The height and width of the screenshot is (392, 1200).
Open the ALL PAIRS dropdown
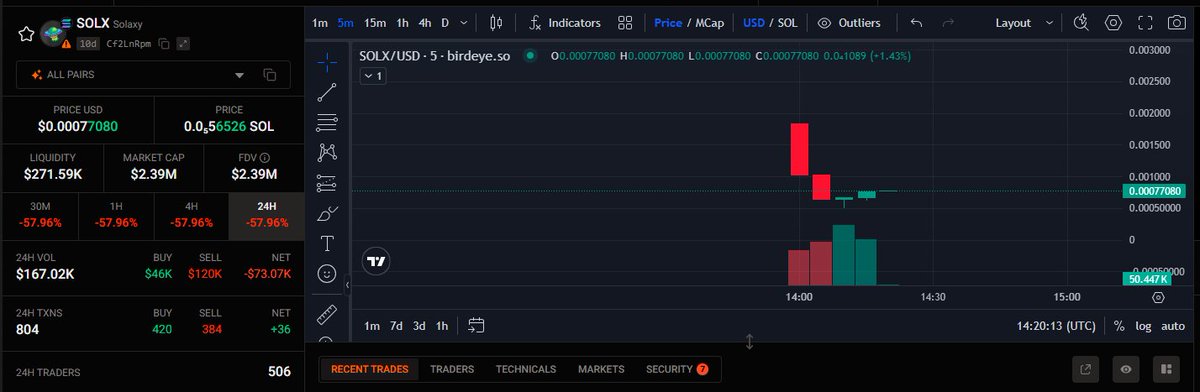(x=153, y=75)
